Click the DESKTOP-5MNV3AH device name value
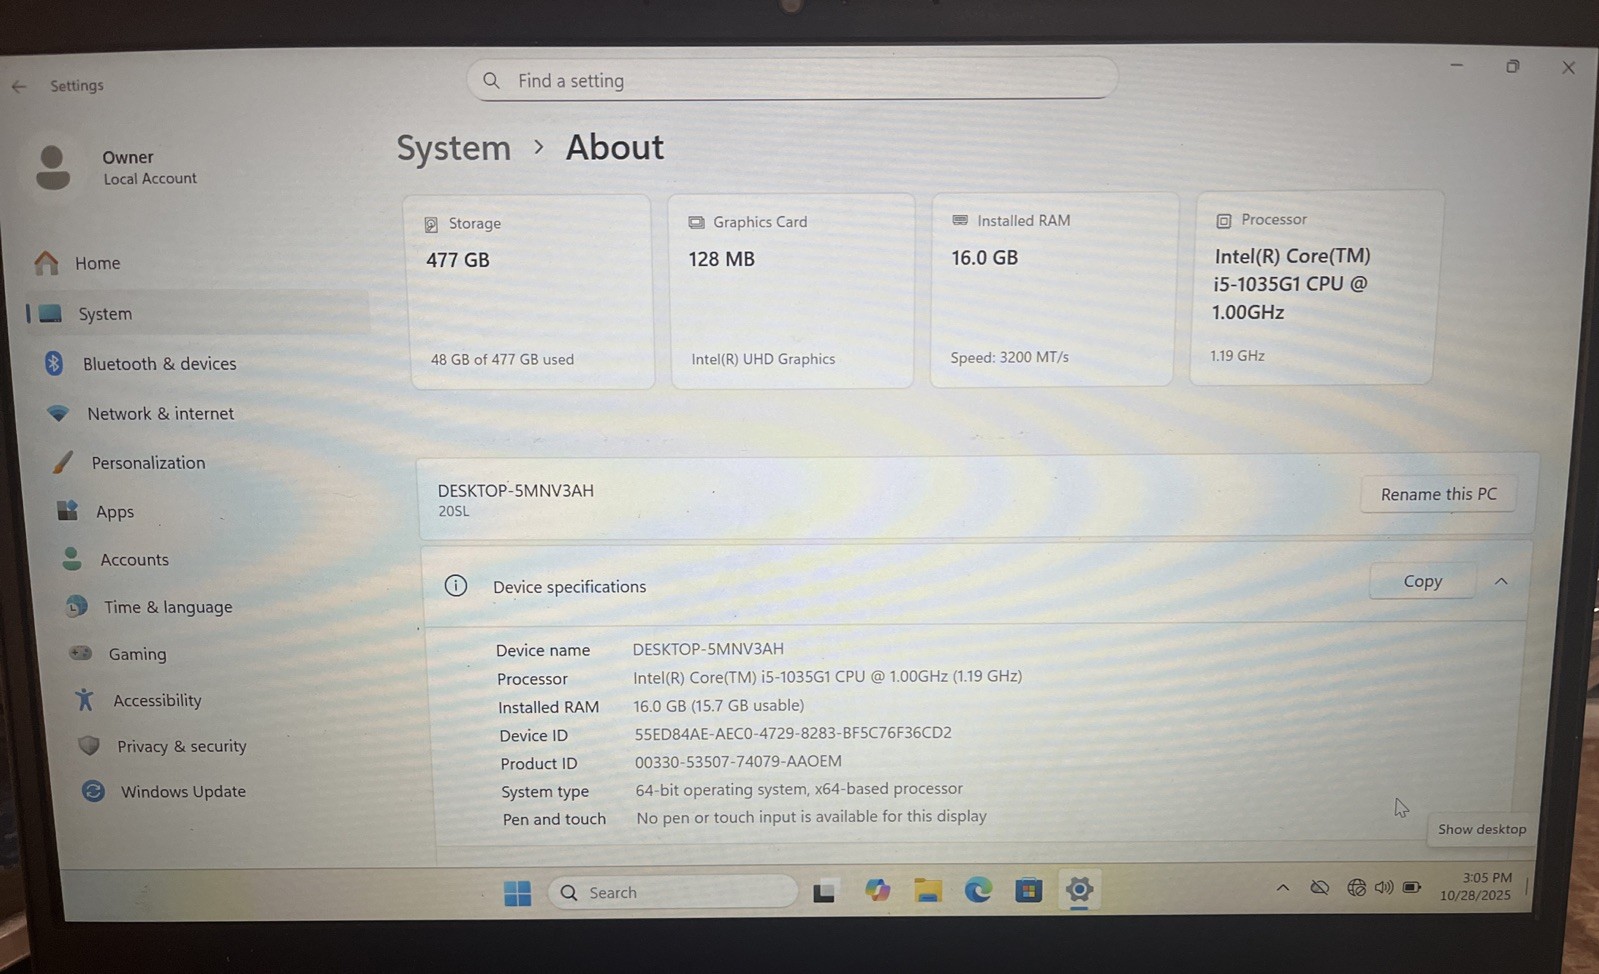Screen dimensions: 1599x974 pyautogui.click(x=708, y=649)
